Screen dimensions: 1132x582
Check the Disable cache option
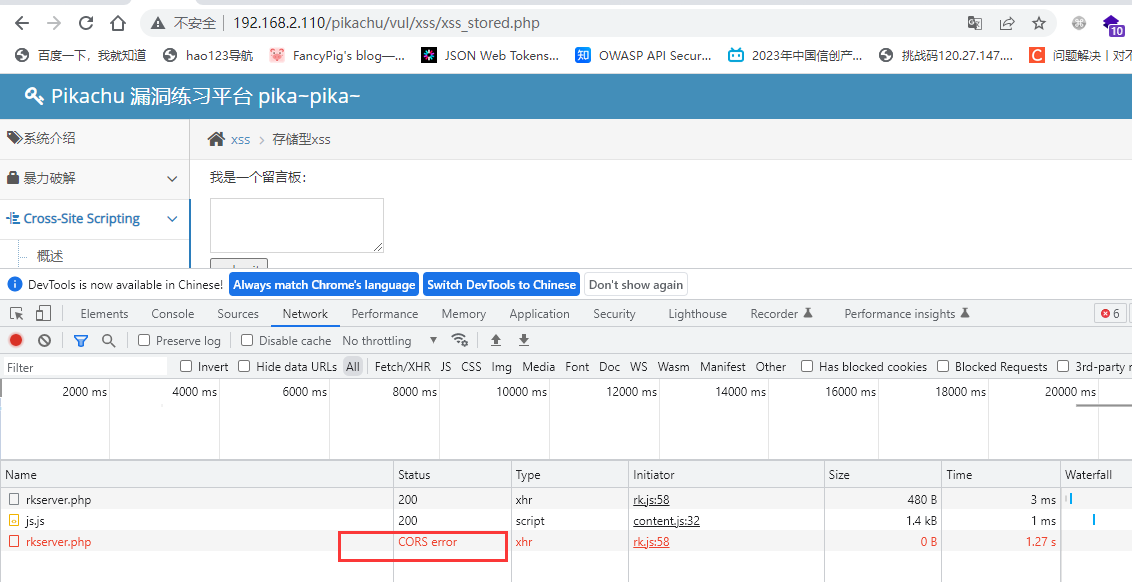click(x=248, y=341)
